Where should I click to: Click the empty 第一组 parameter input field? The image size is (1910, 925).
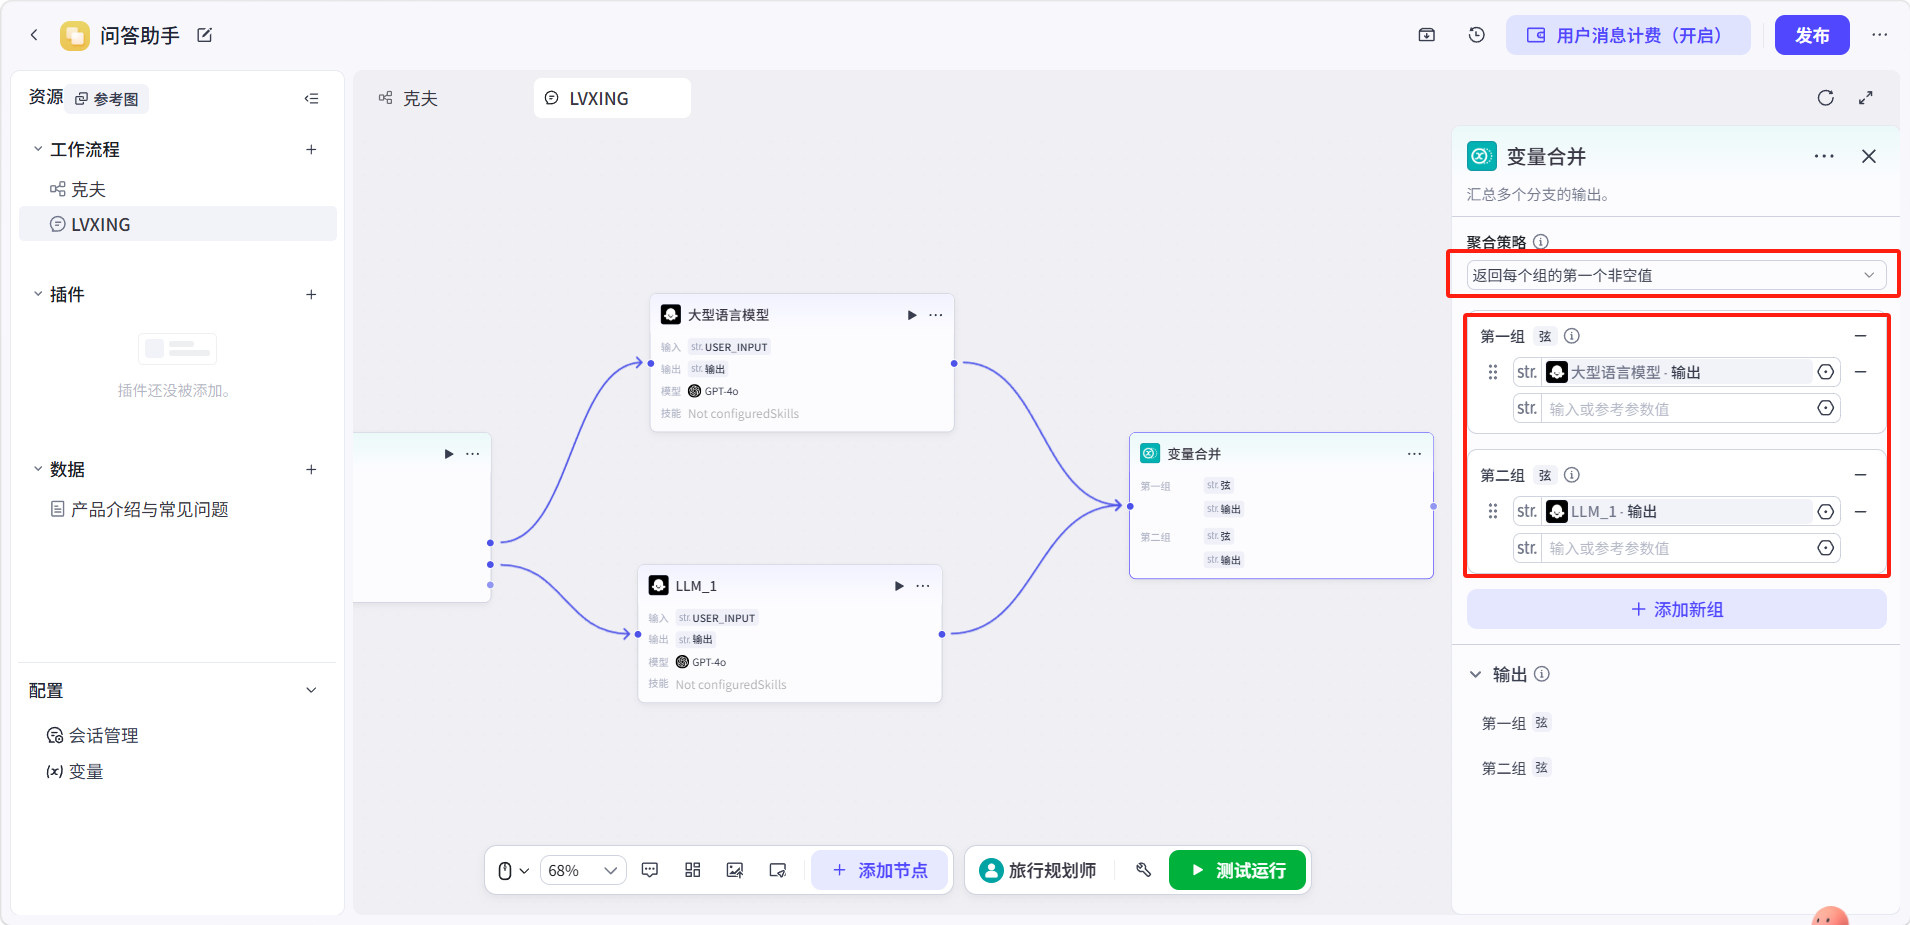1676,408
